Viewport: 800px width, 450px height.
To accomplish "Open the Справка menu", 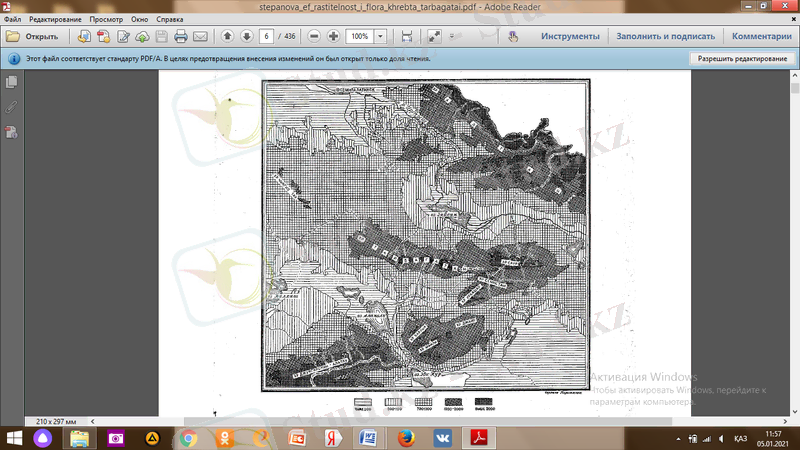I will [x=169, y=19].
